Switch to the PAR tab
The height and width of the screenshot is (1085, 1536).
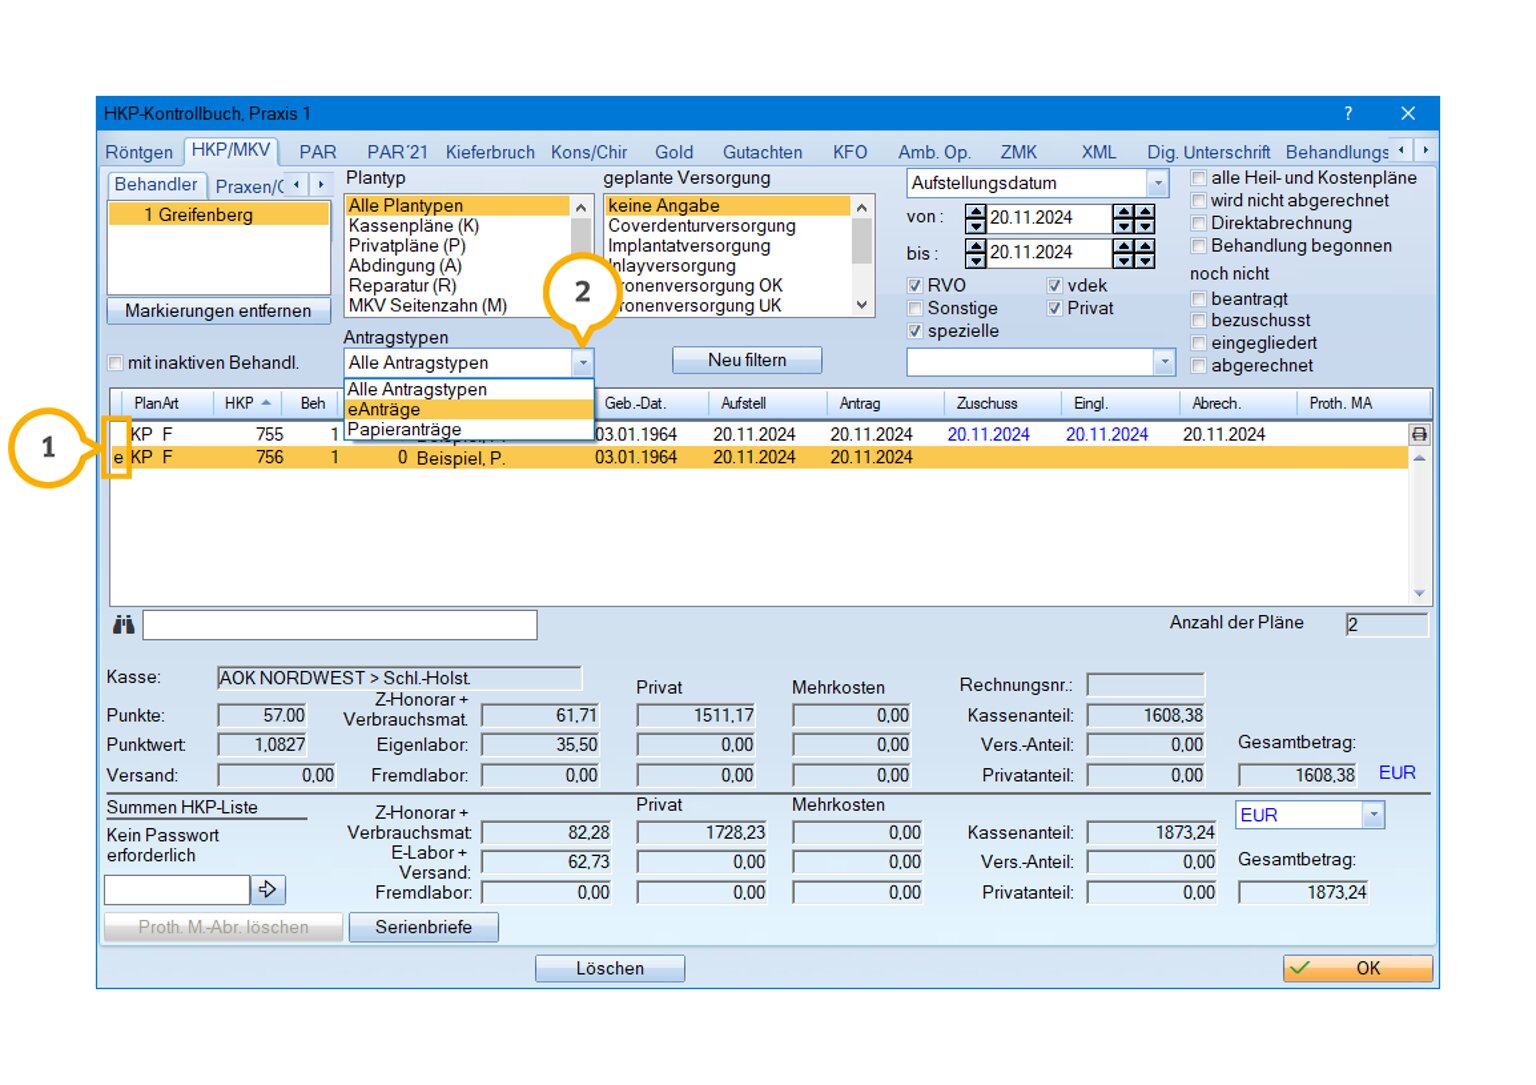click(318, 152)
